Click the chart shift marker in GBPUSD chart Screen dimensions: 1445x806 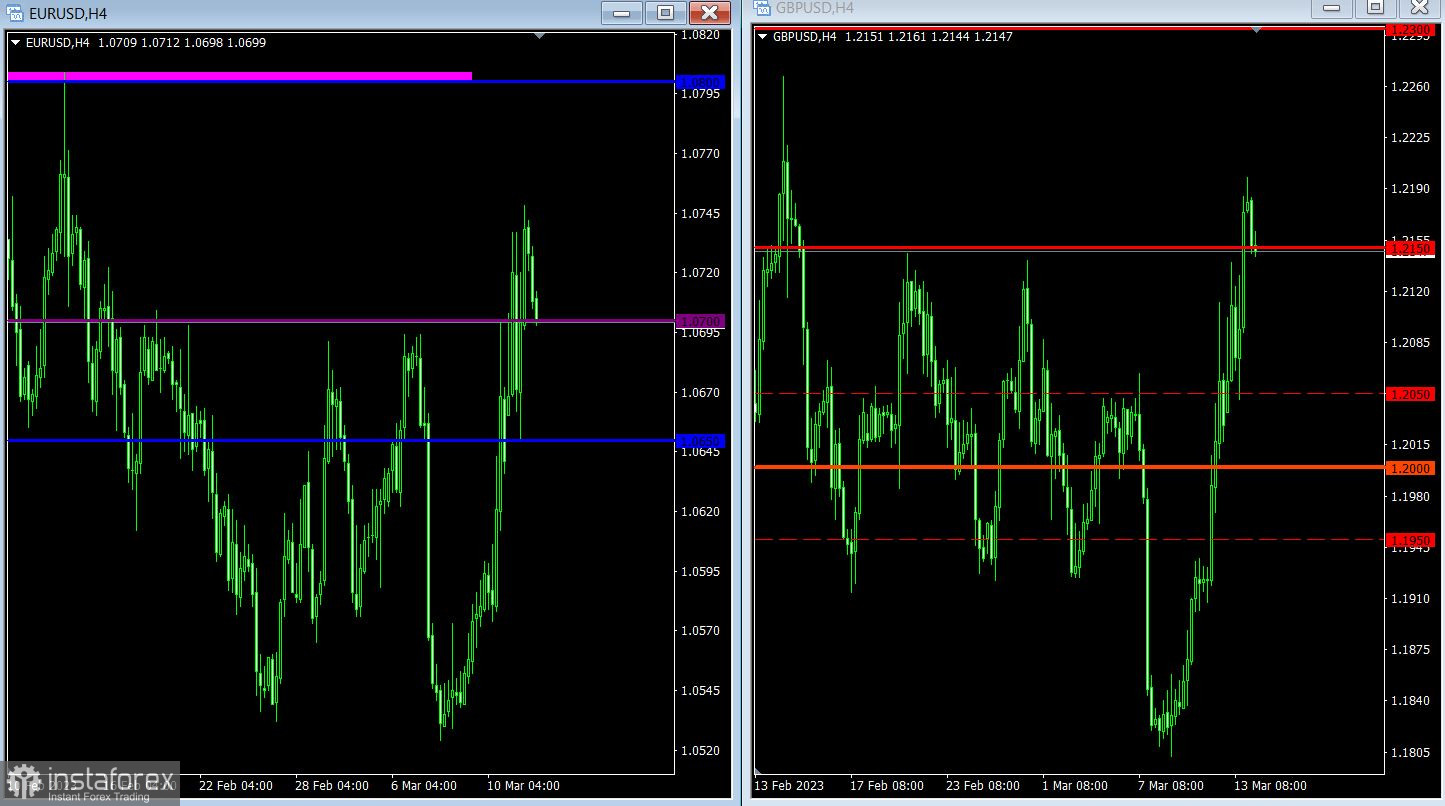click(x=1256, y=30)
